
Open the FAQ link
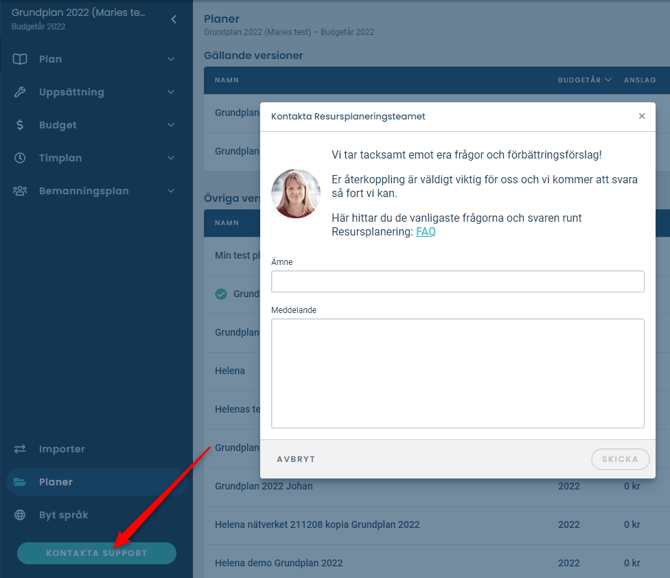coord(426,232)
